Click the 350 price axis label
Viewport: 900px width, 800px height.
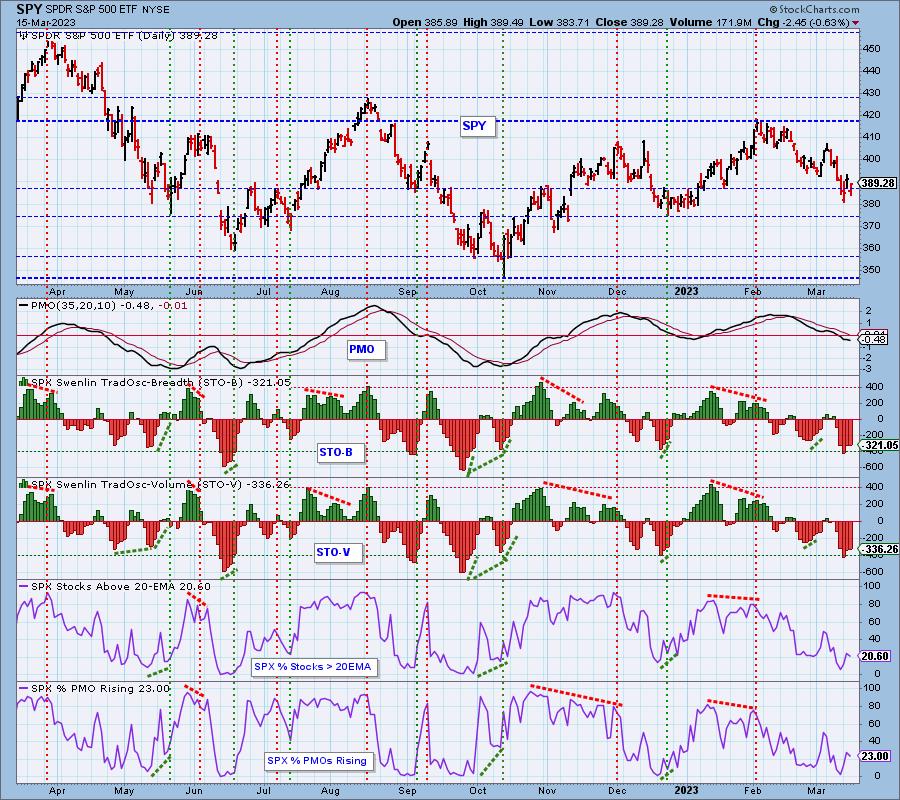coord(872,270)
